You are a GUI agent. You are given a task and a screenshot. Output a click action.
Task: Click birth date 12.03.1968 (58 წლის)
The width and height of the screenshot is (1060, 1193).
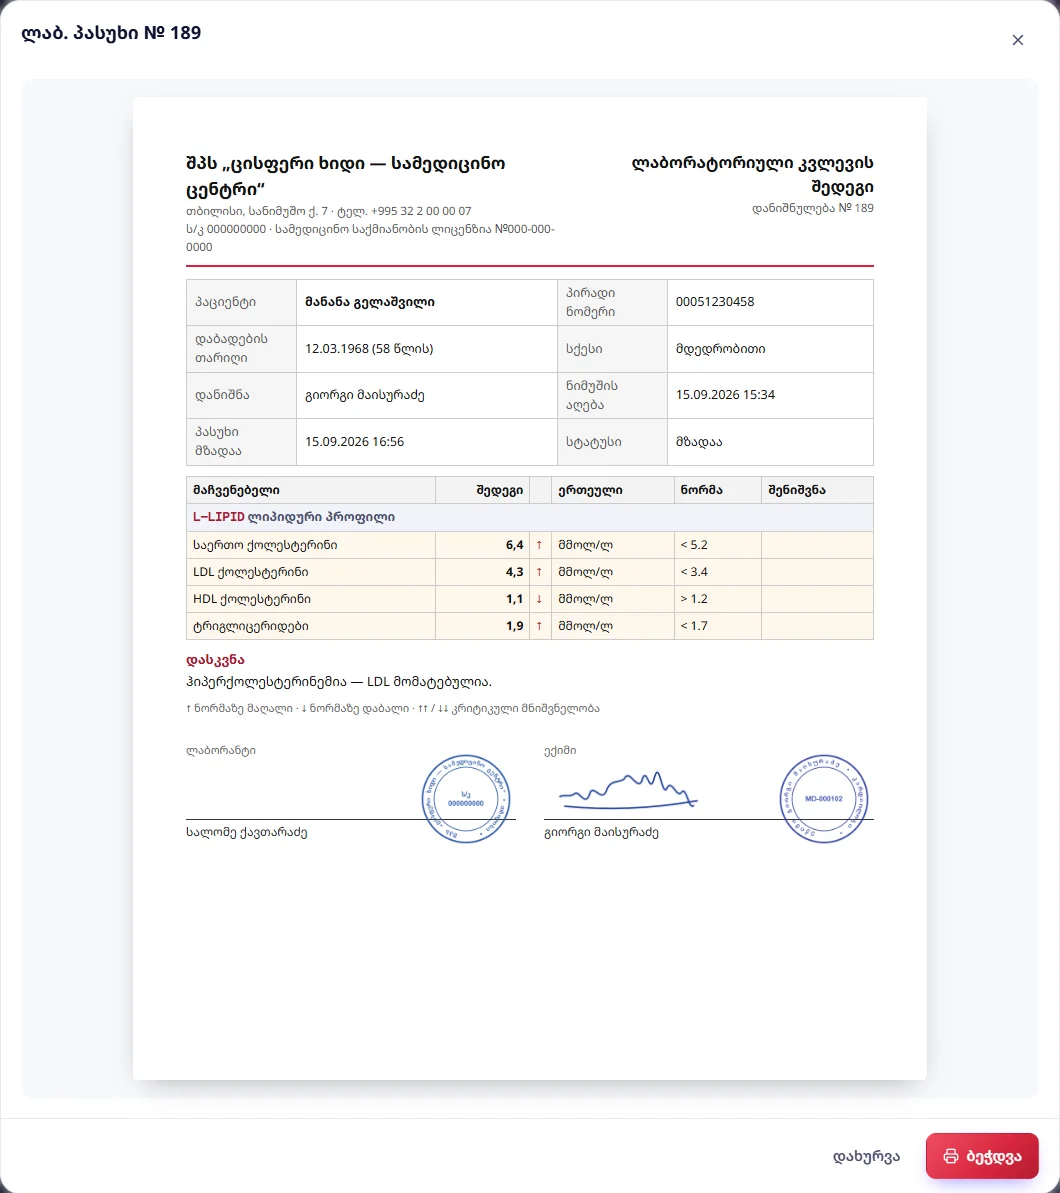(x=369, y=348)
